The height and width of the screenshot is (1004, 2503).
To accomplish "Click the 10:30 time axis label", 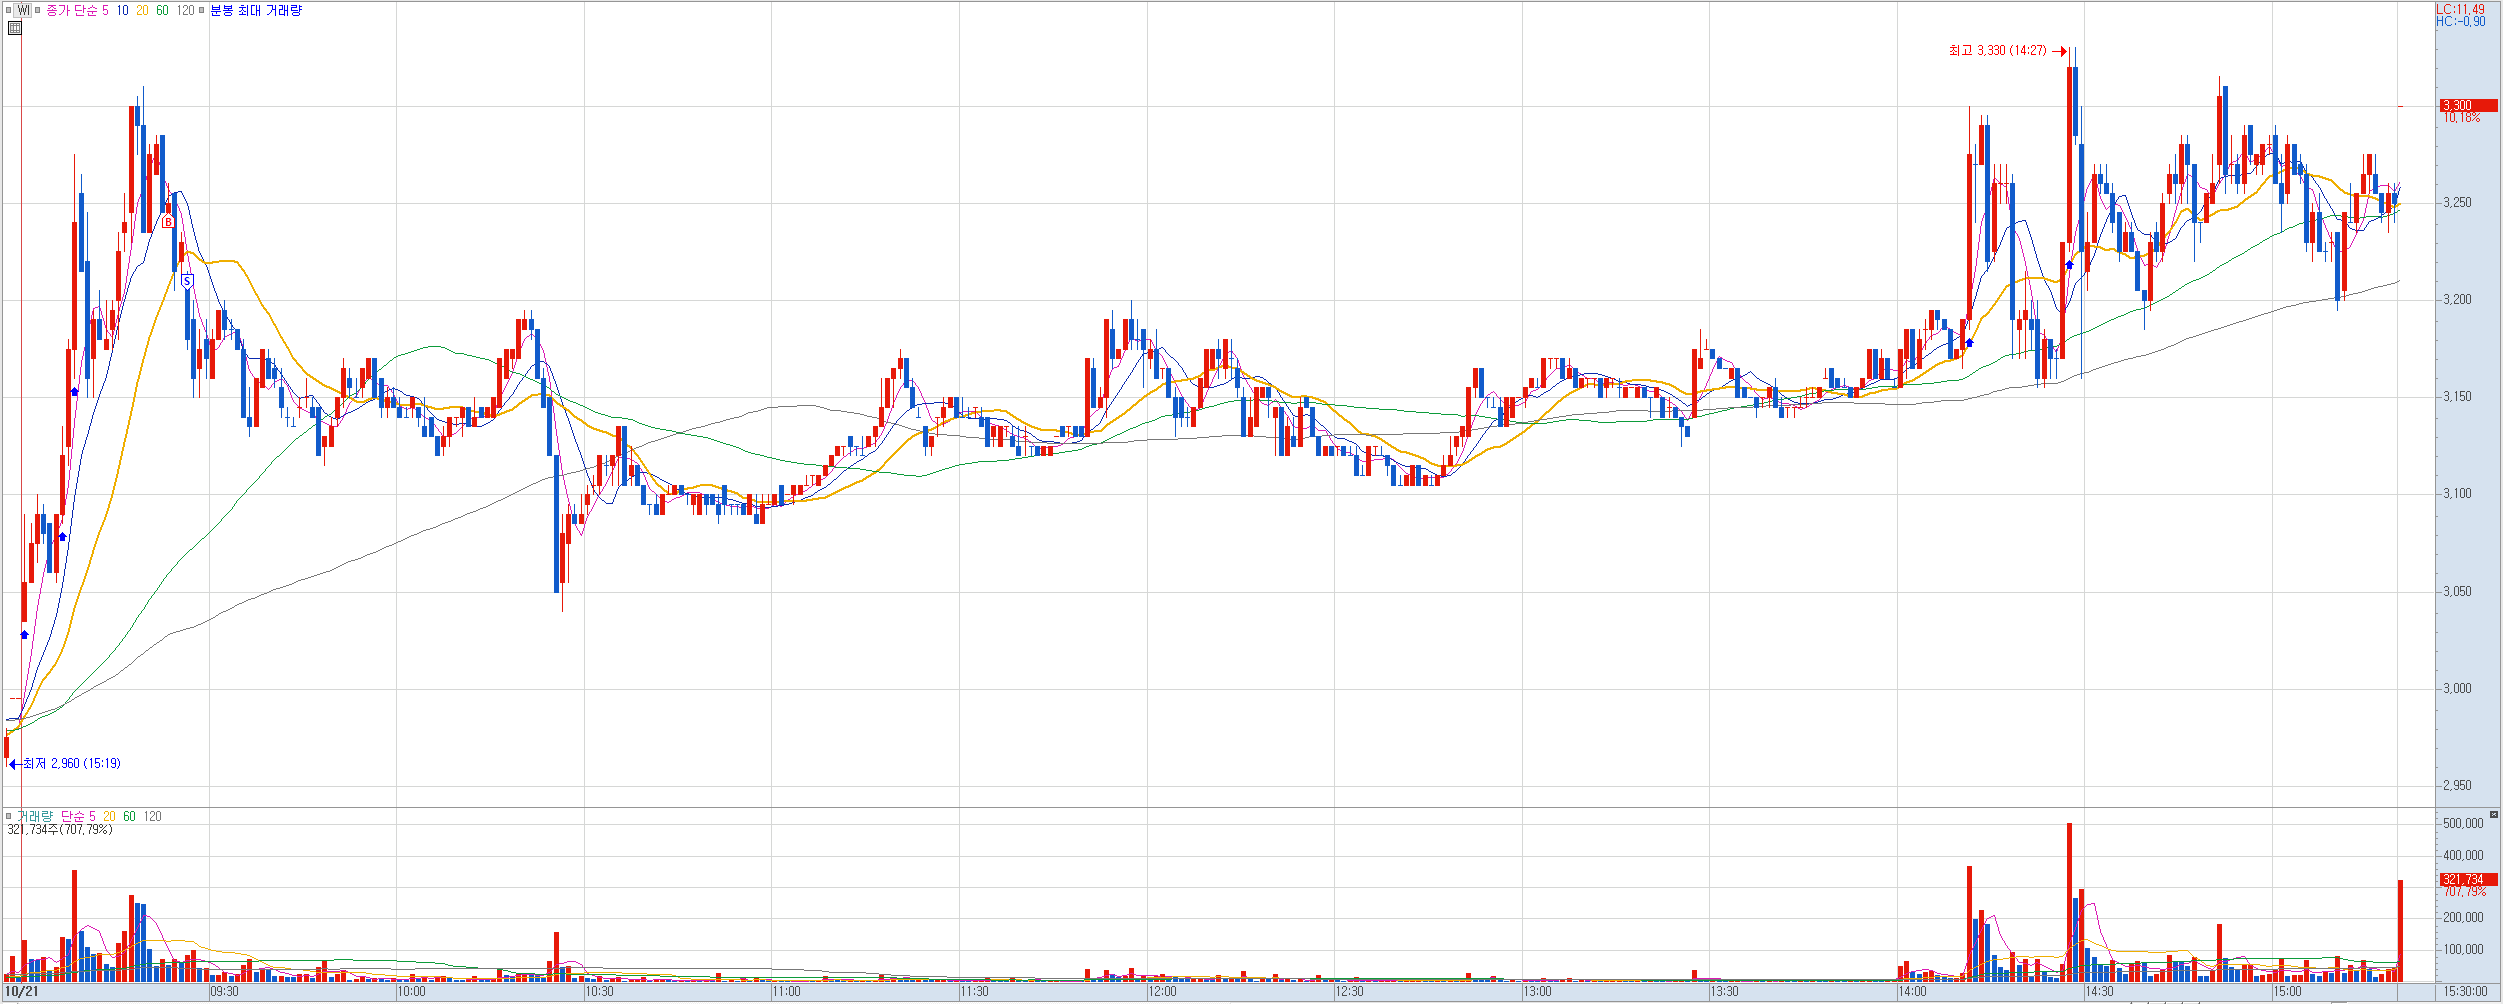I will coord(599,992).
